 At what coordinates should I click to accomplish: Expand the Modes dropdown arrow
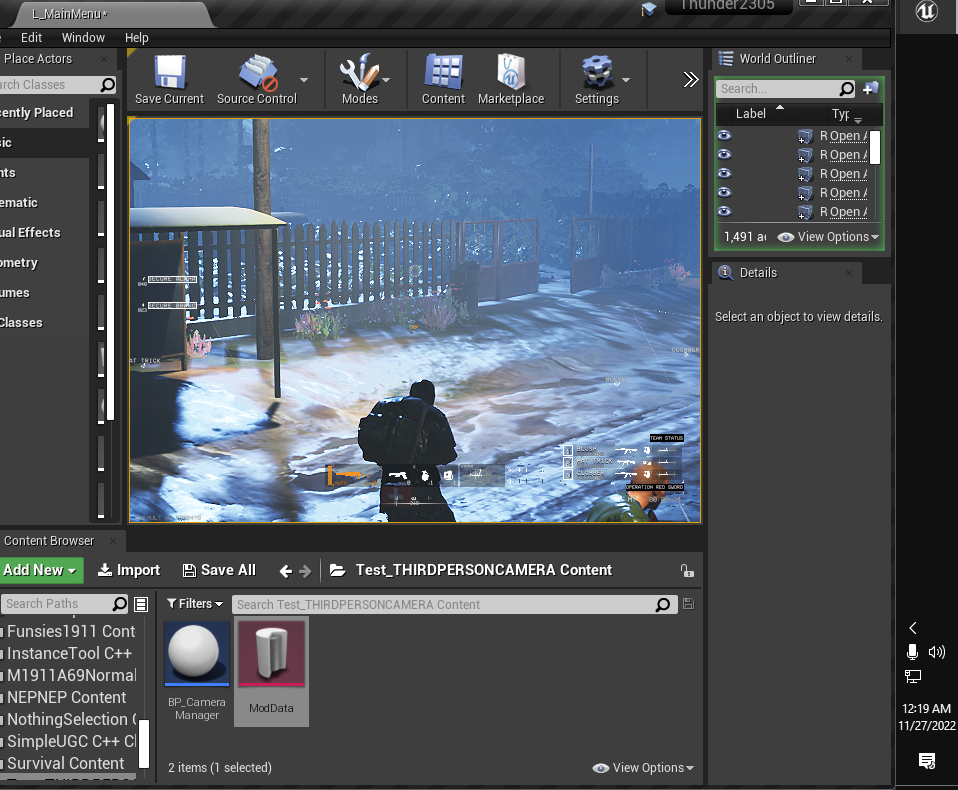386,80
